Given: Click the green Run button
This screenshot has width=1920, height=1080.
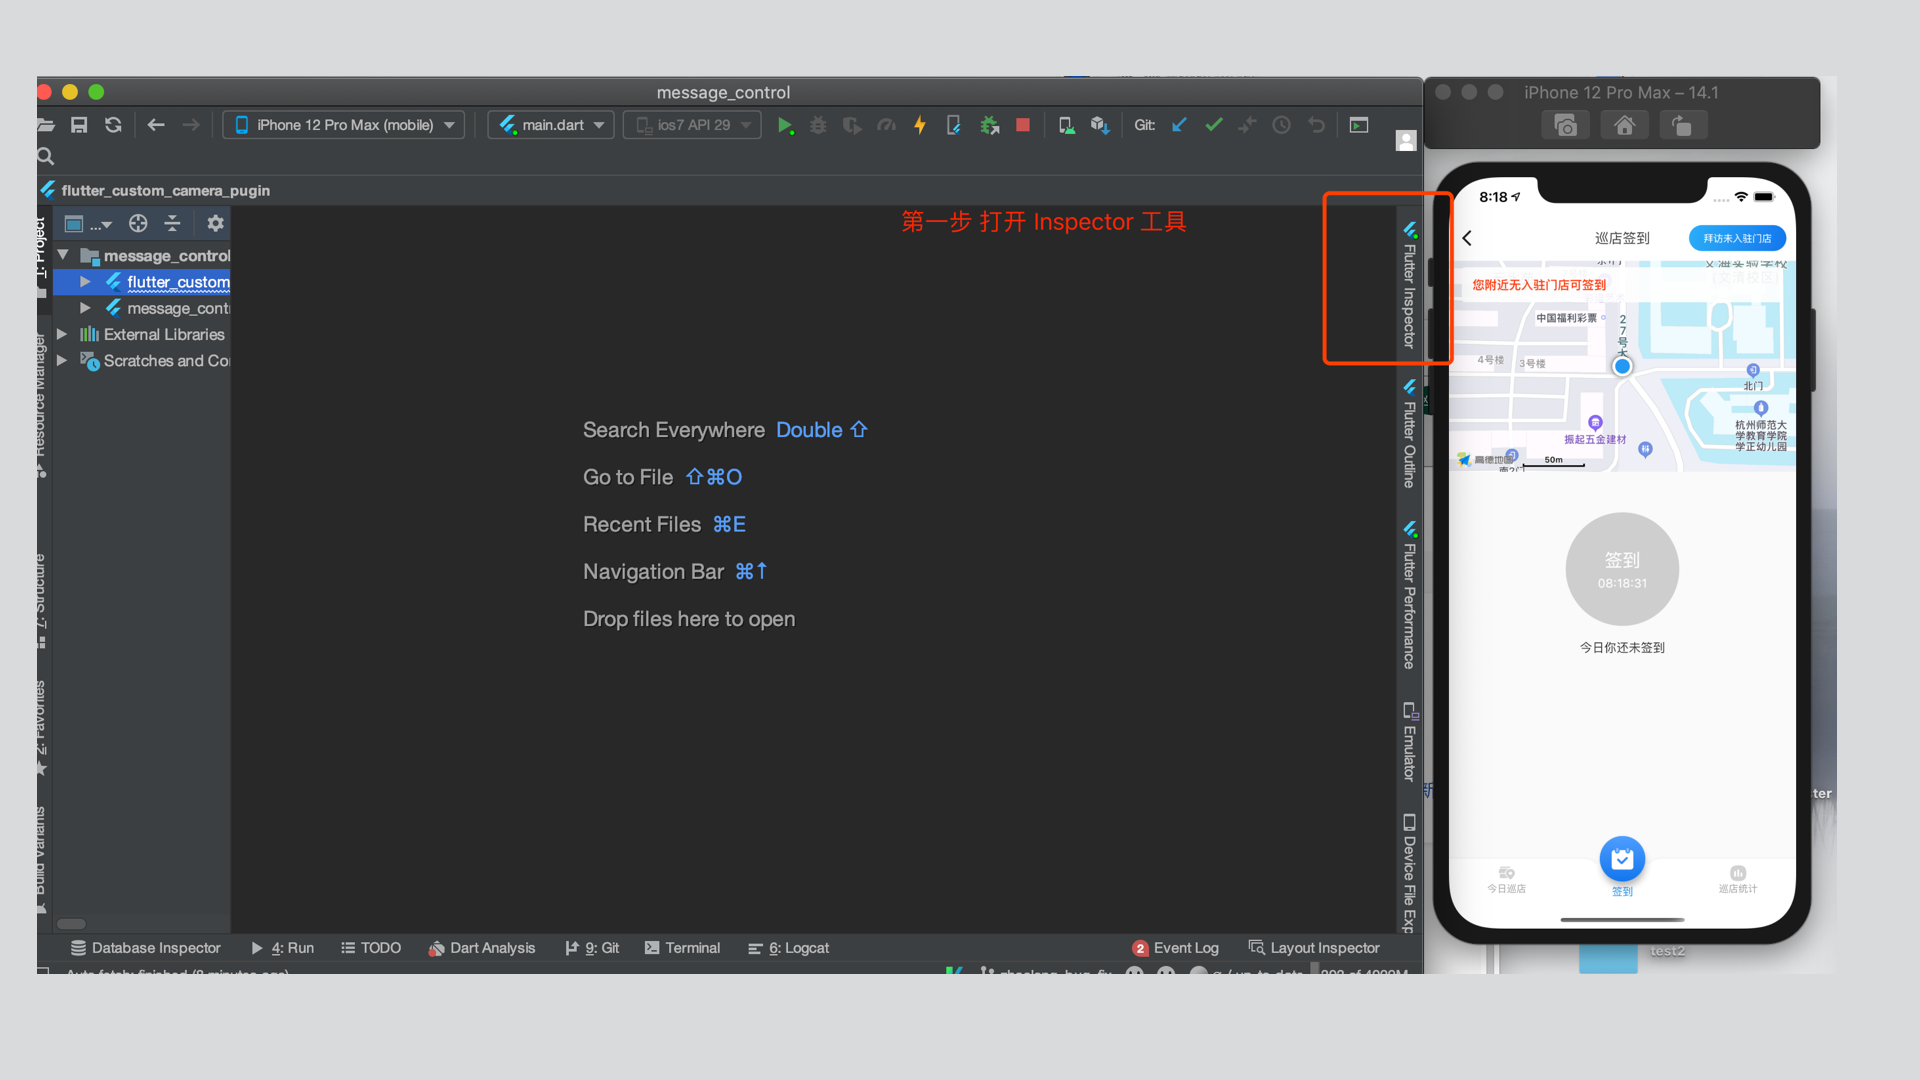Looking at the screenshot, I should pos(785,125).
